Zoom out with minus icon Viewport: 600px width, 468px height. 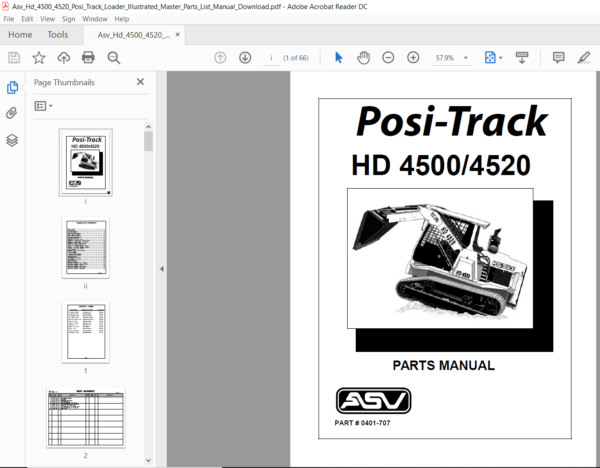point(388,58)
